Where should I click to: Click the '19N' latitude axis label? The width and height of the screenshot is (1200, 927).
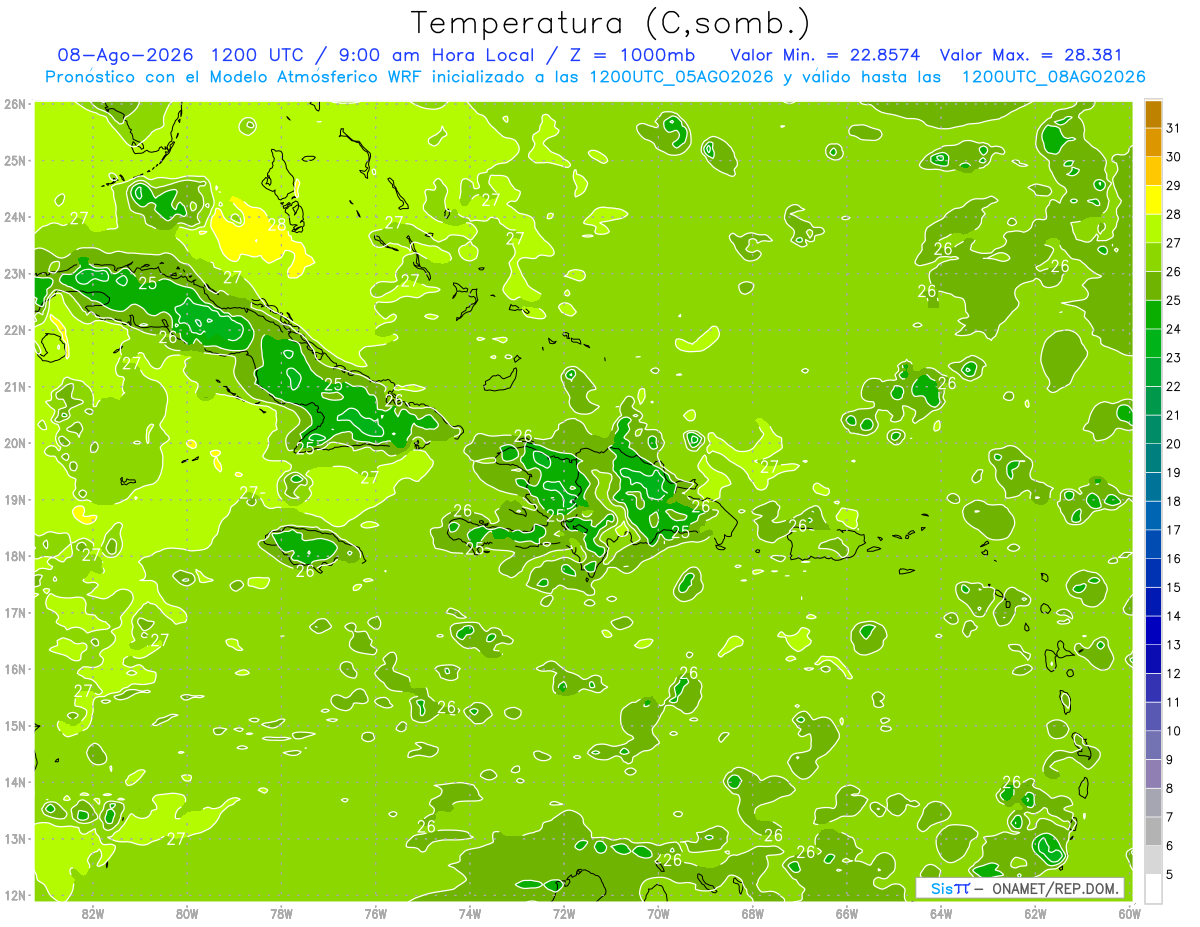point(14,499)
